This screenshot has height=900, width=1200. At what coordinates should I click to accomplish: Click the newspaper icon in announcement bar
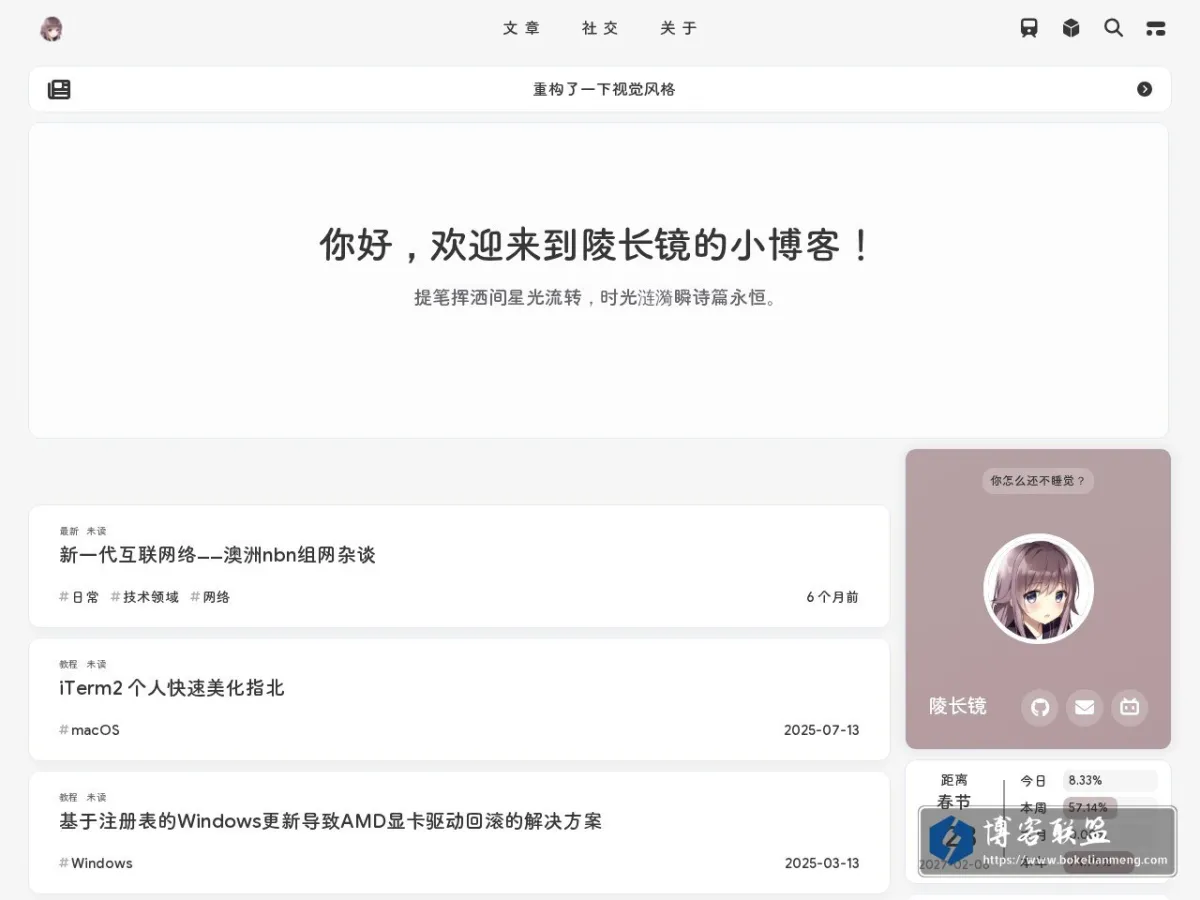[x=60, y=89]
